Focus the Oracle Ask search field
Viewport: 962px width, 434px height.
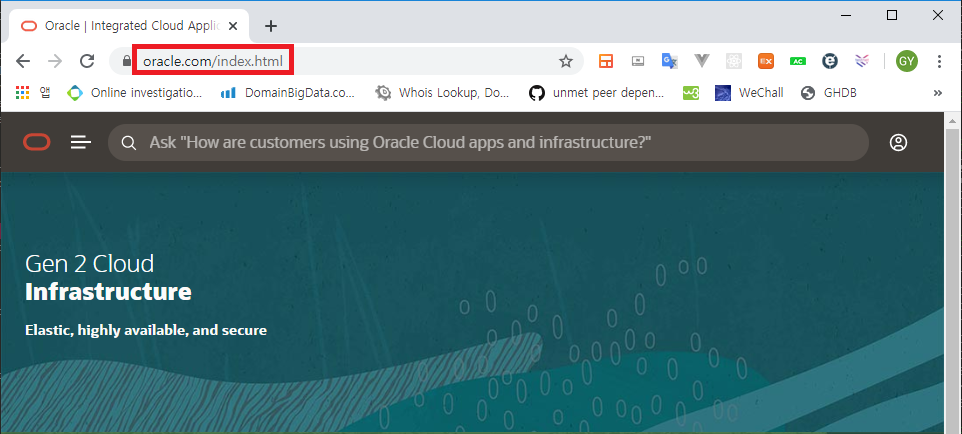pyautogui.click(x=488, y=142)
